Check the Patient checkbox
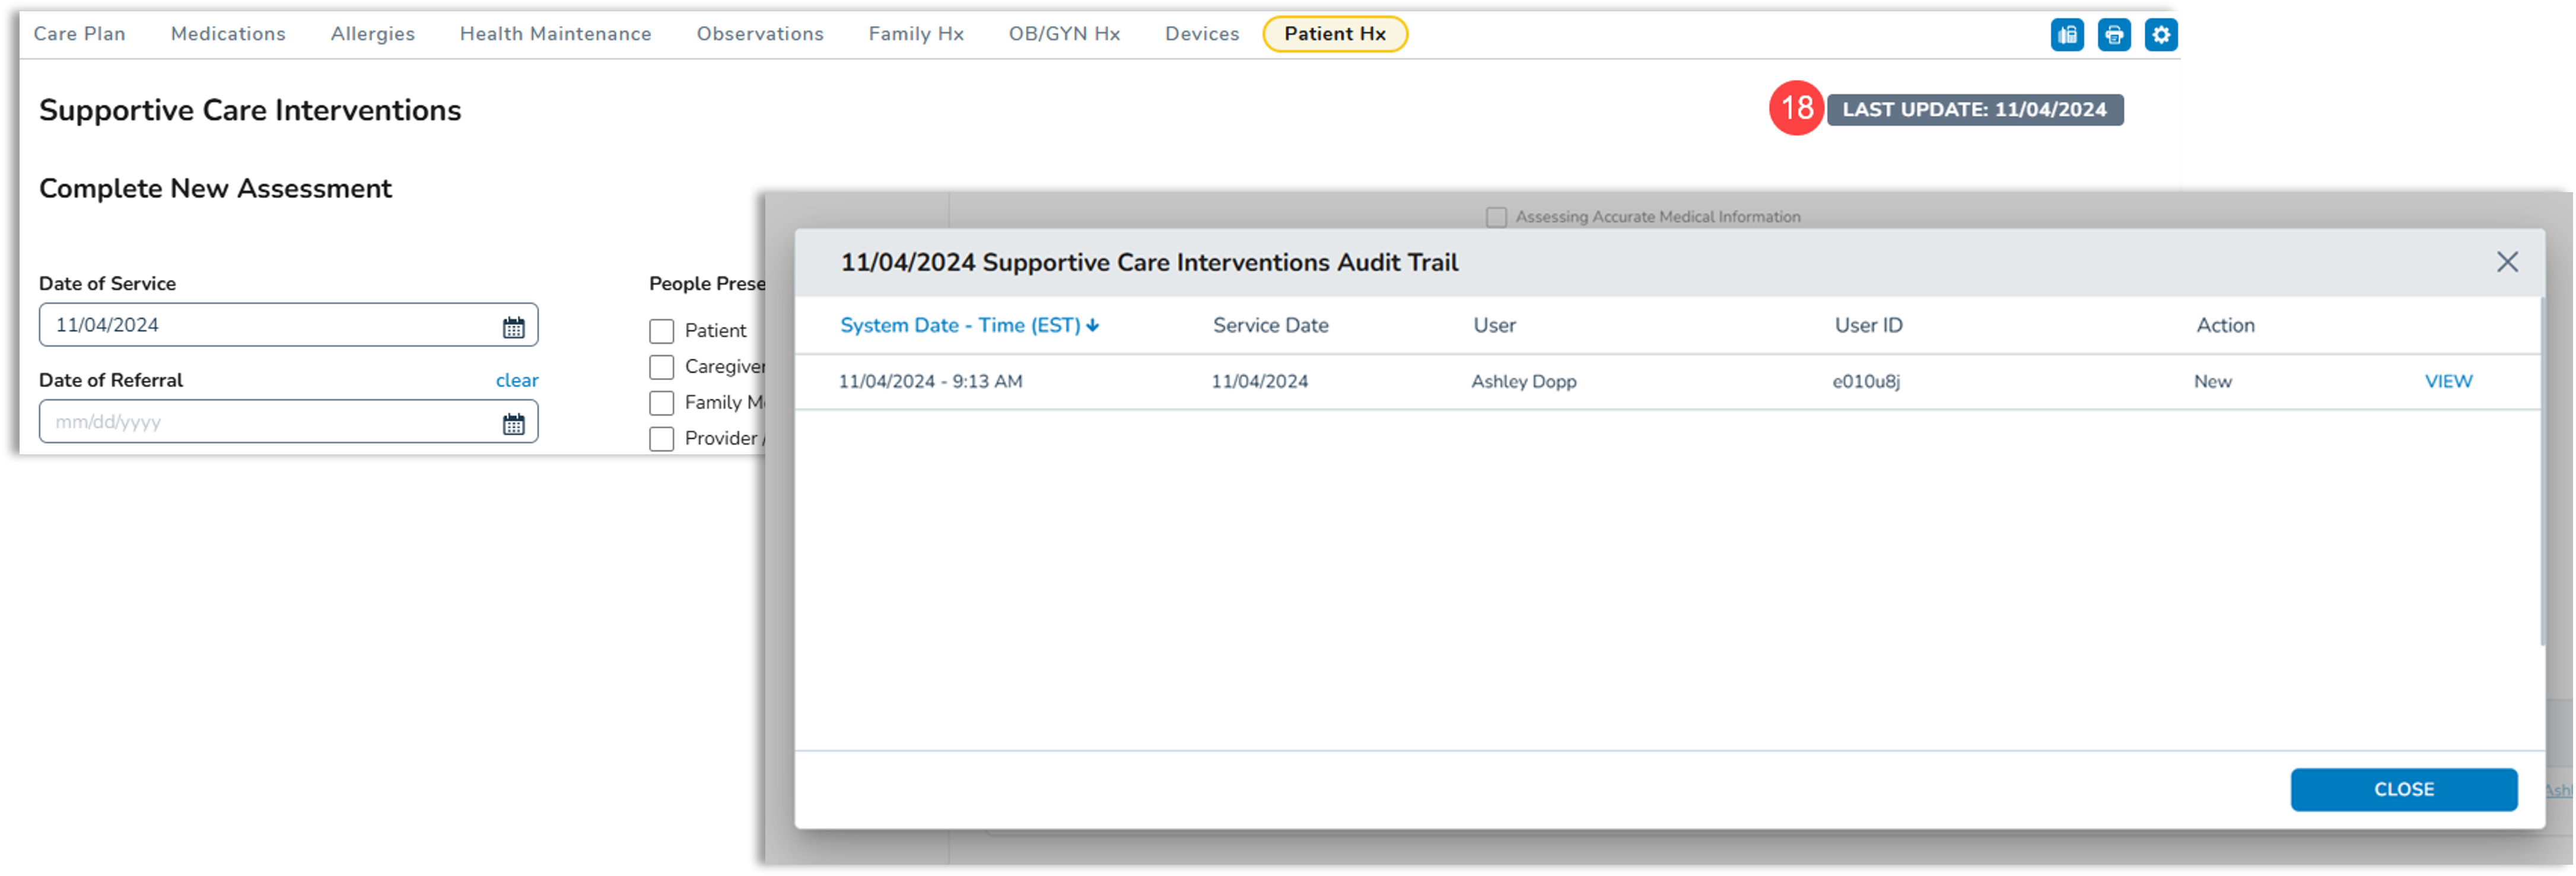2576x876 pixels. pos(661,331)
